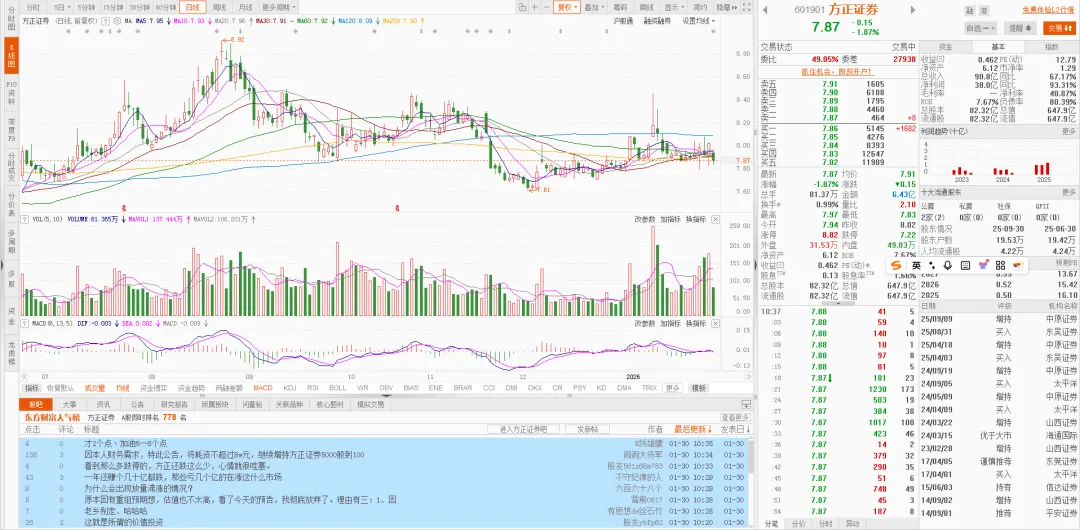
Task: Click 查看更多 button in 股吧 panel
Action: (735, 418)
